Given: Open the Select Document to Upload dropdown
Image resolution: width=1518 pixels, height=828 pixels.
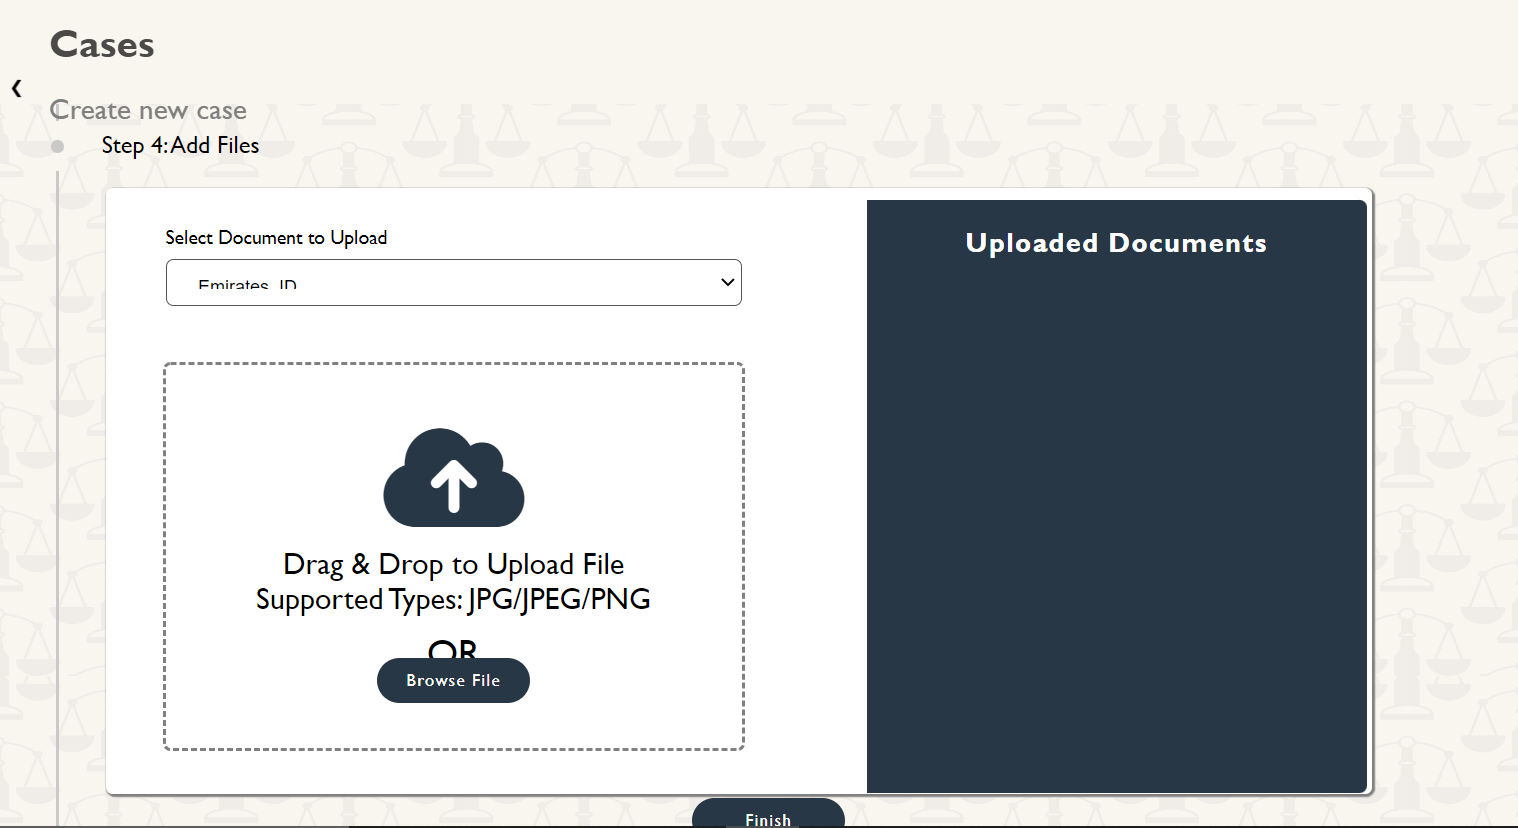Looking at the screenshot, I should pyautogui.click(x=453, y=282).
